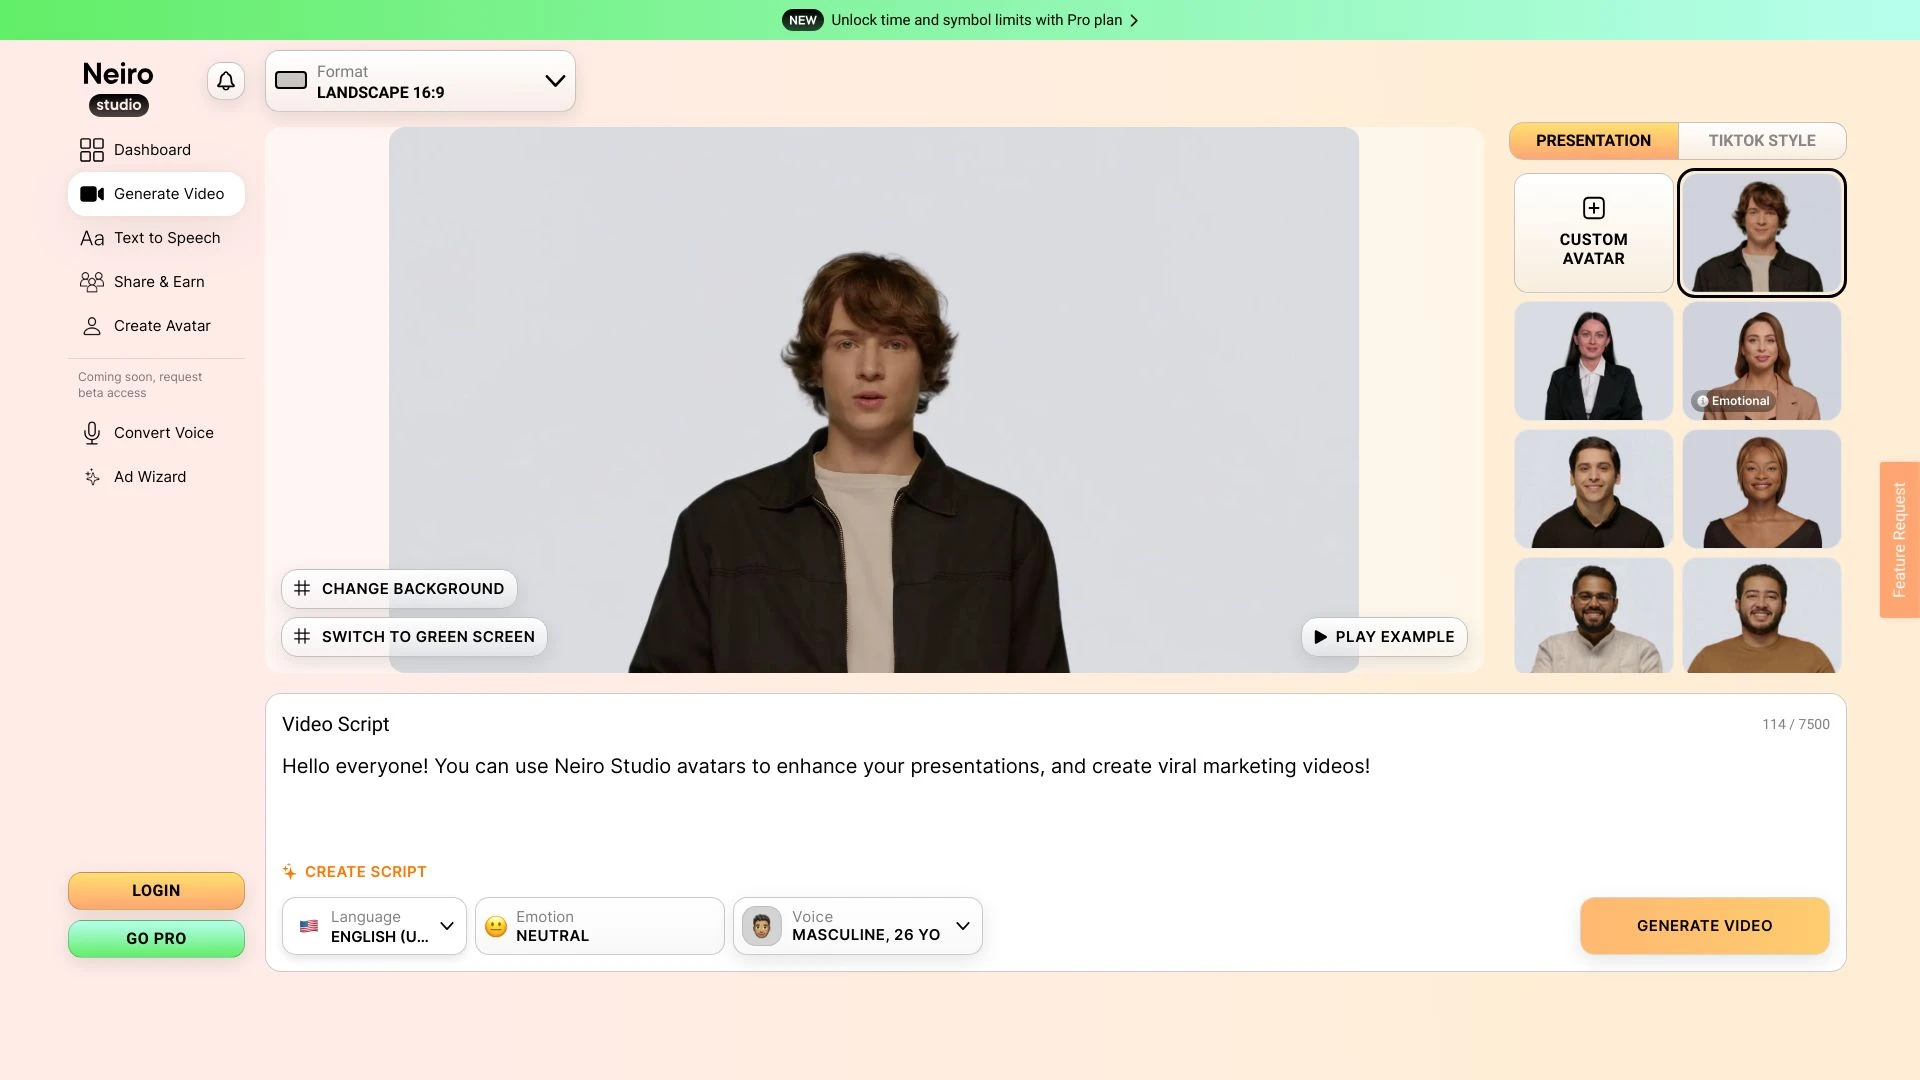The height and width of the screenshot is (1080, 1920).
Task: Click GENERATE VIDEO button
Action: tap(1705, 926)
